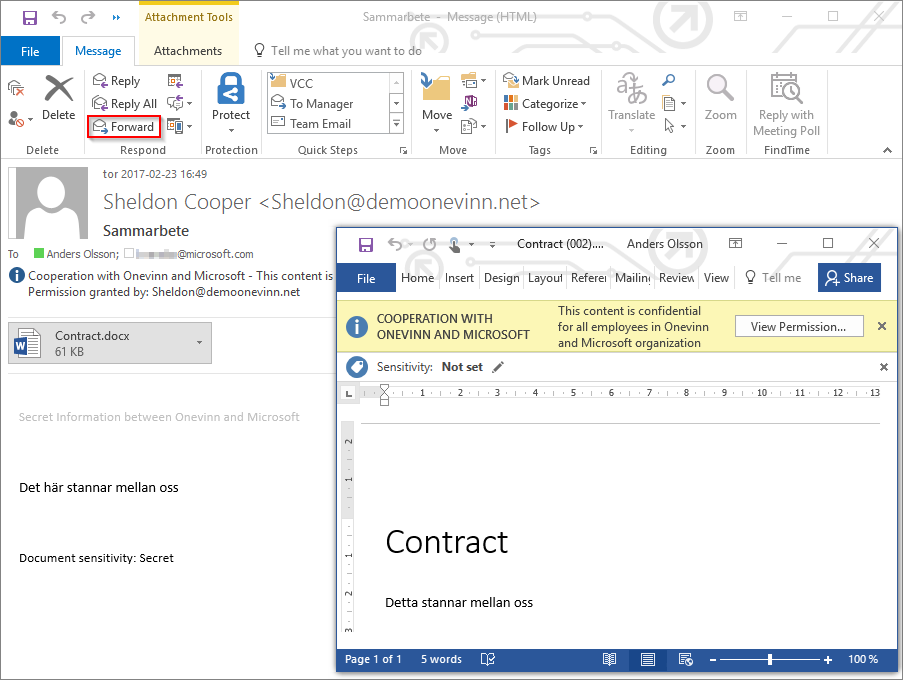Click Reply All in the ribbon
This screenshot has width=903, height=680.
click(x=124, y=104)
